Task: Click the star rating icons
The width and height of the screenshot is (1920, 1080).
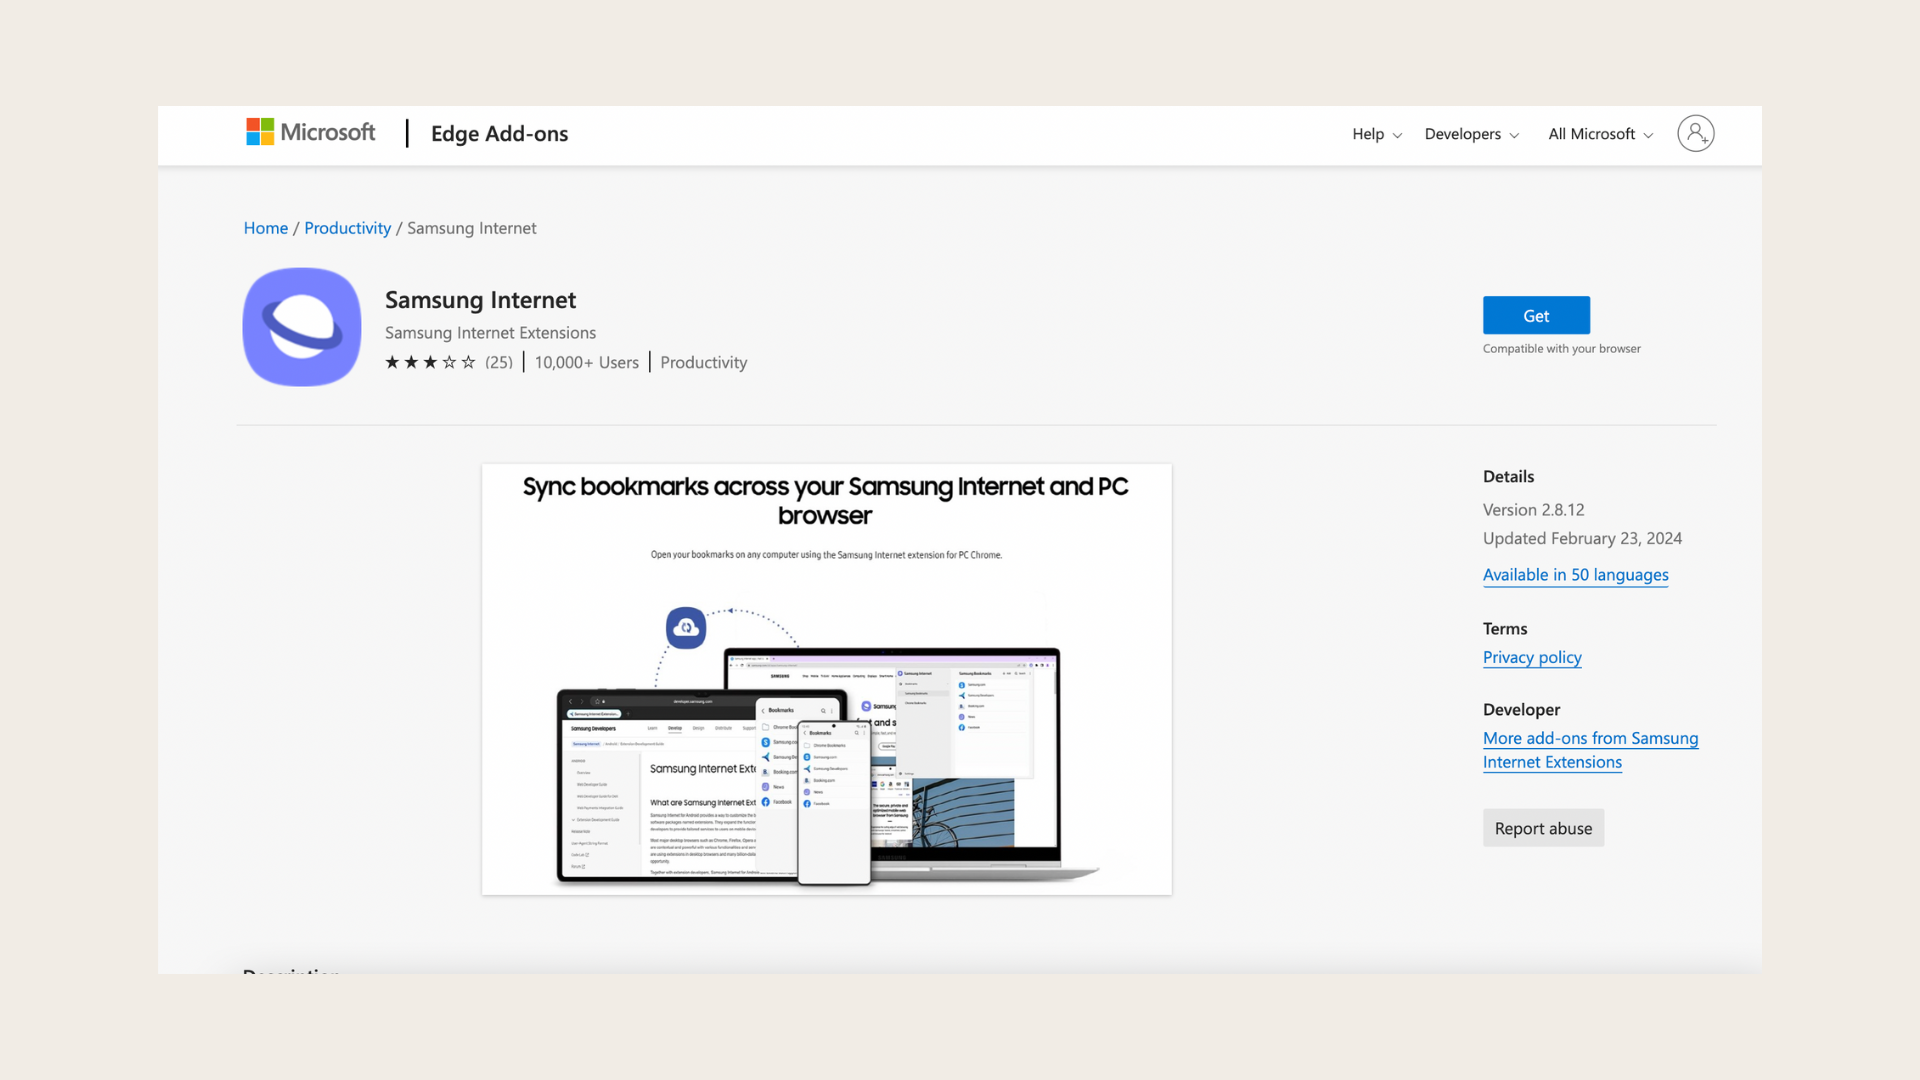Action: point(430,362)
